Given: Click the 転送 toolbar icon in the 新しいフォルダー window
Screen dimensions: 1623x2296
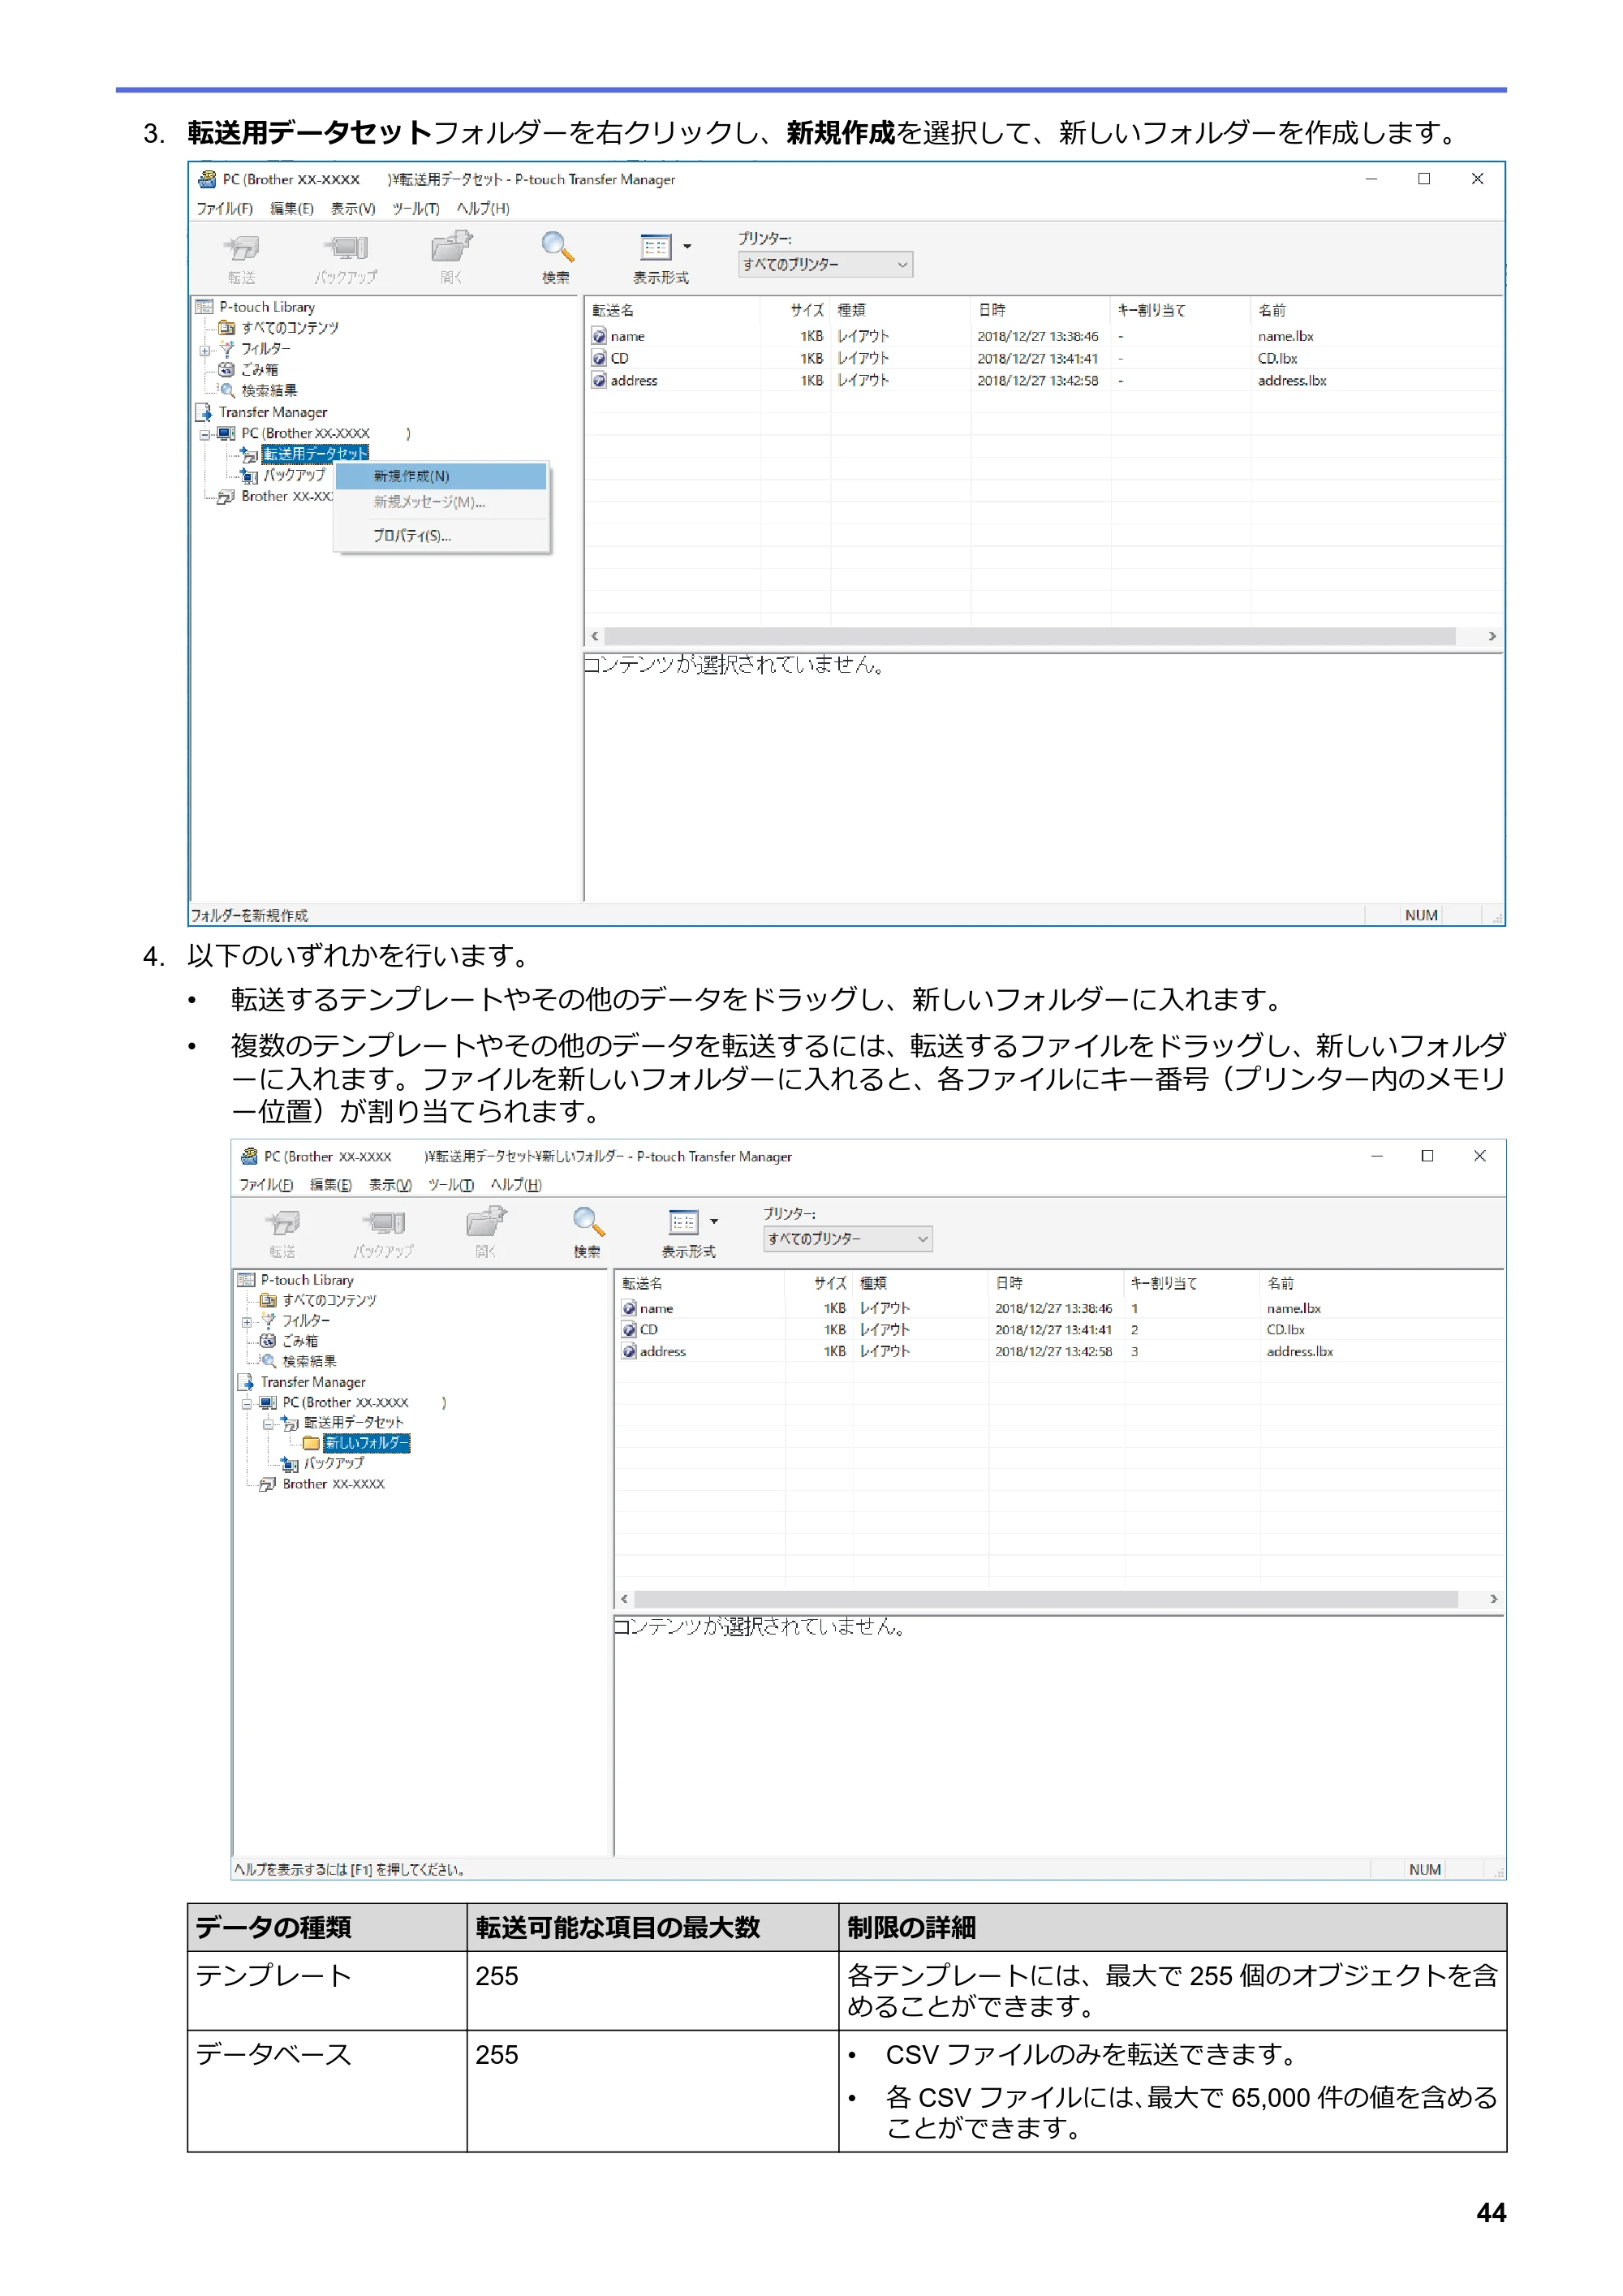Looking at the screenshot, I should pyautogui.click(x=282, y=1222).
